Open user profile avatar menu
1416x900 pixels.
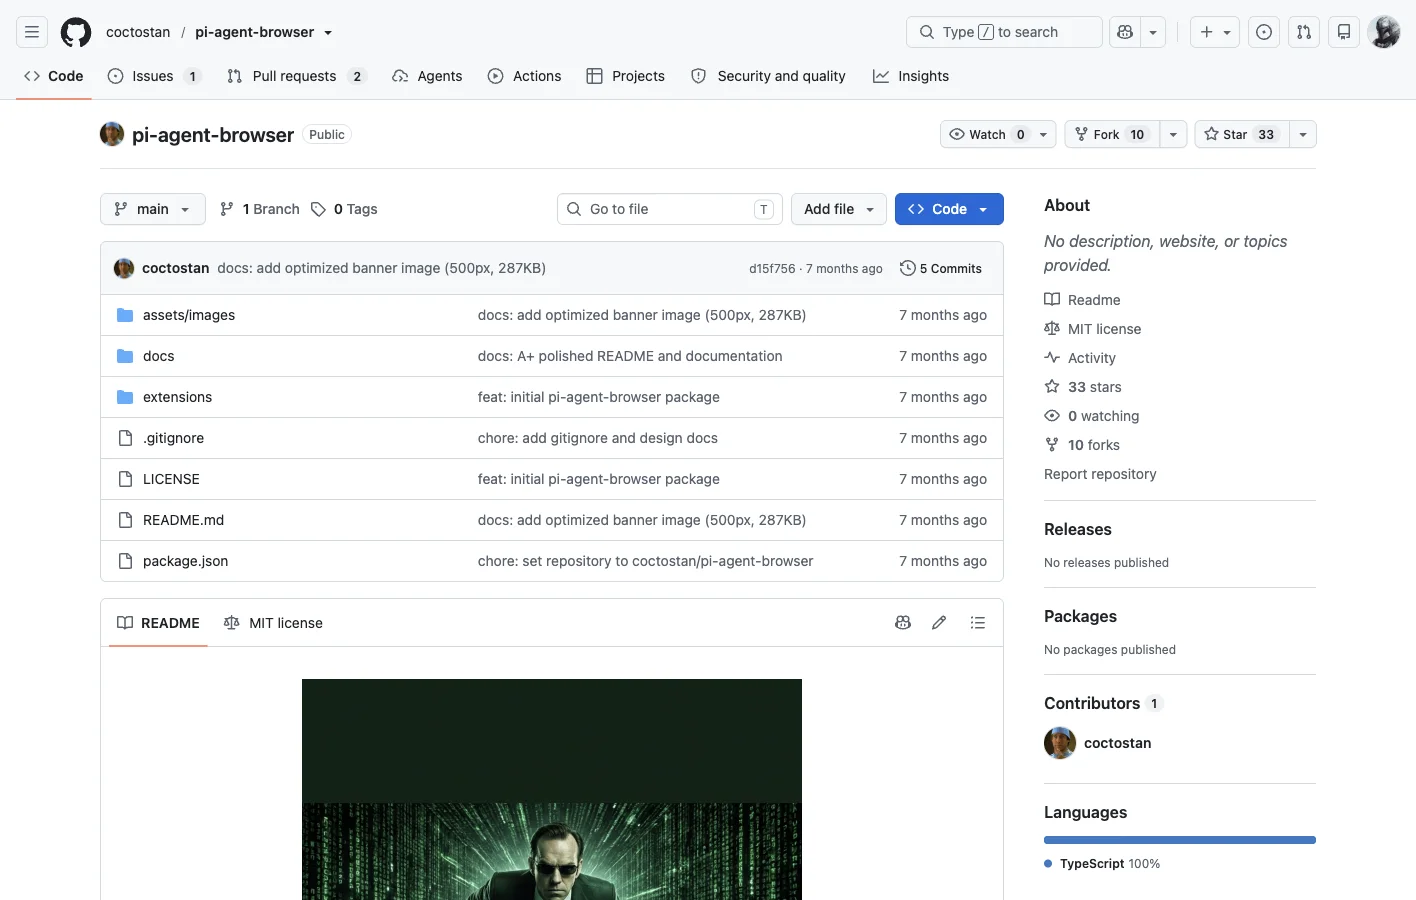click(1384, 32)
